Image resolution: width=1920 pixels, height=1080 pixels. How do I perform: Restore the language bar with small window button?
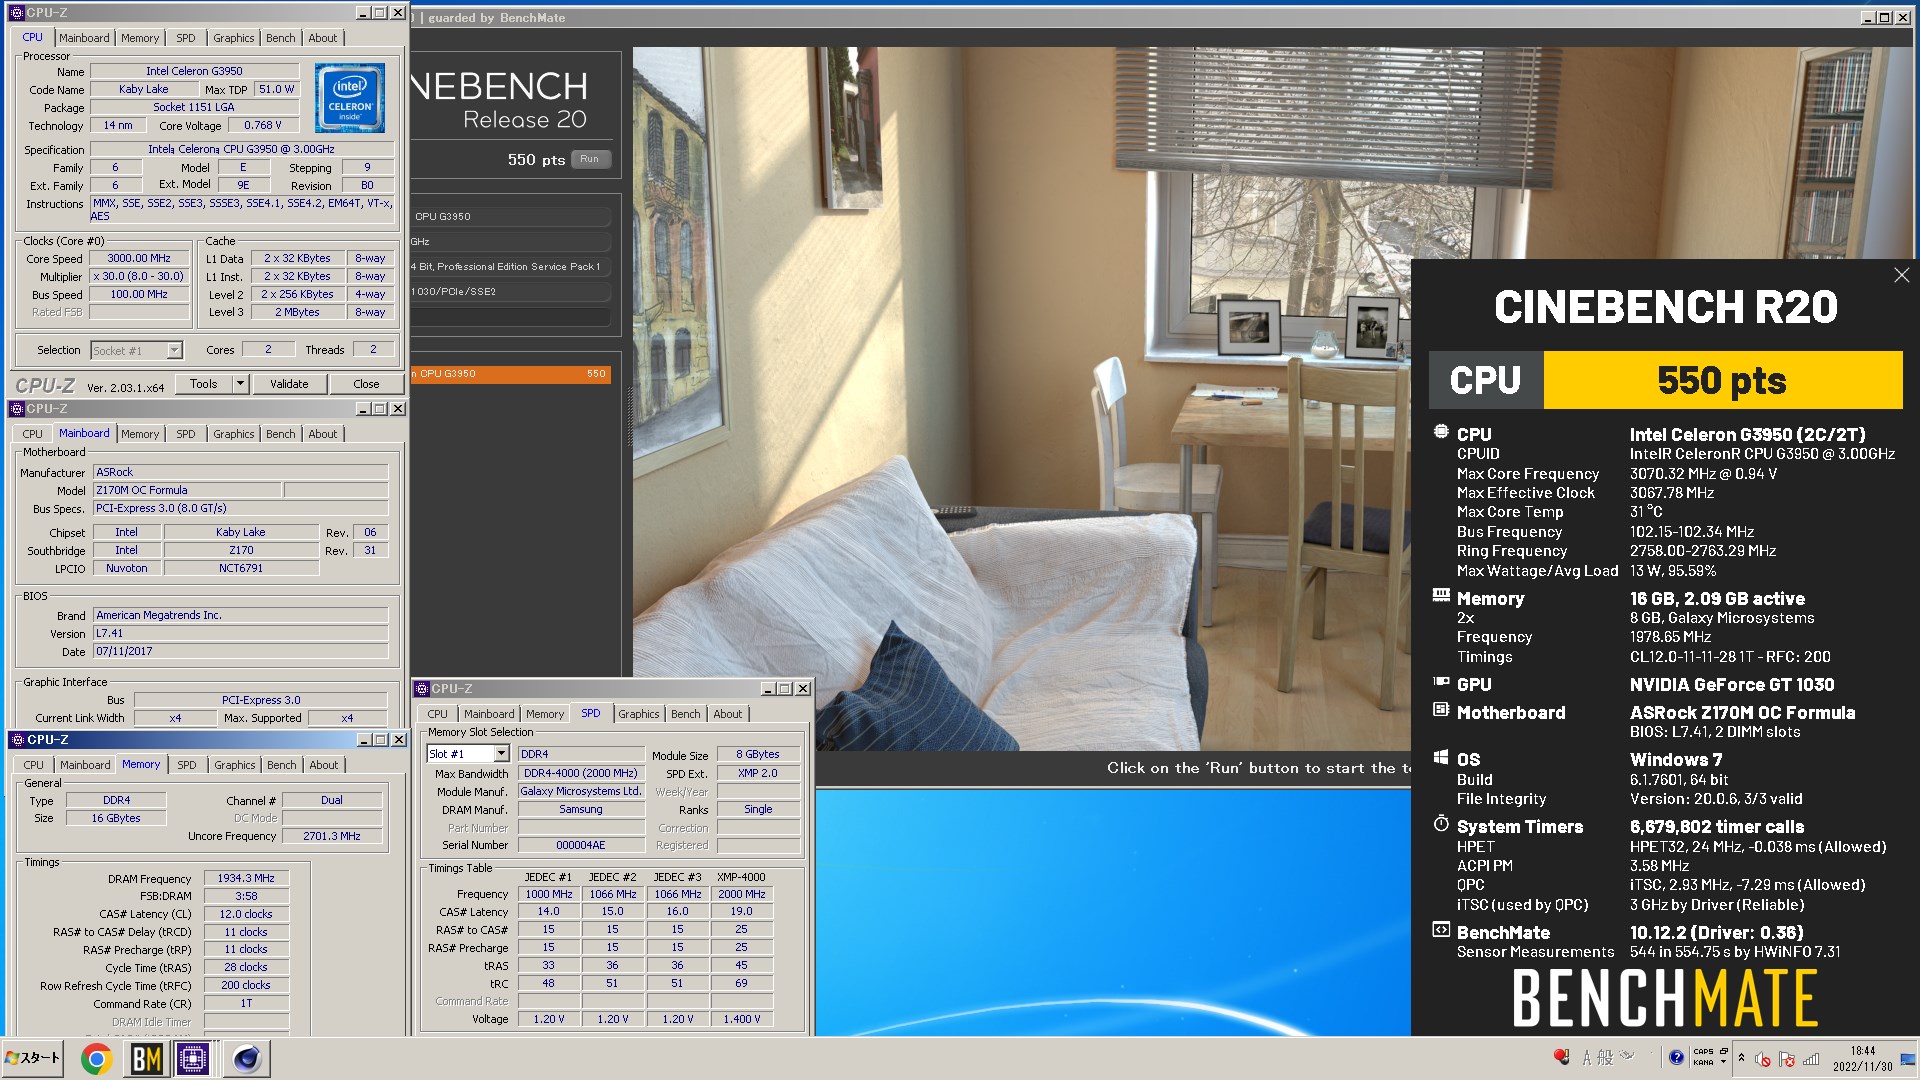pyautogui.click(x=1723, y=1051)
